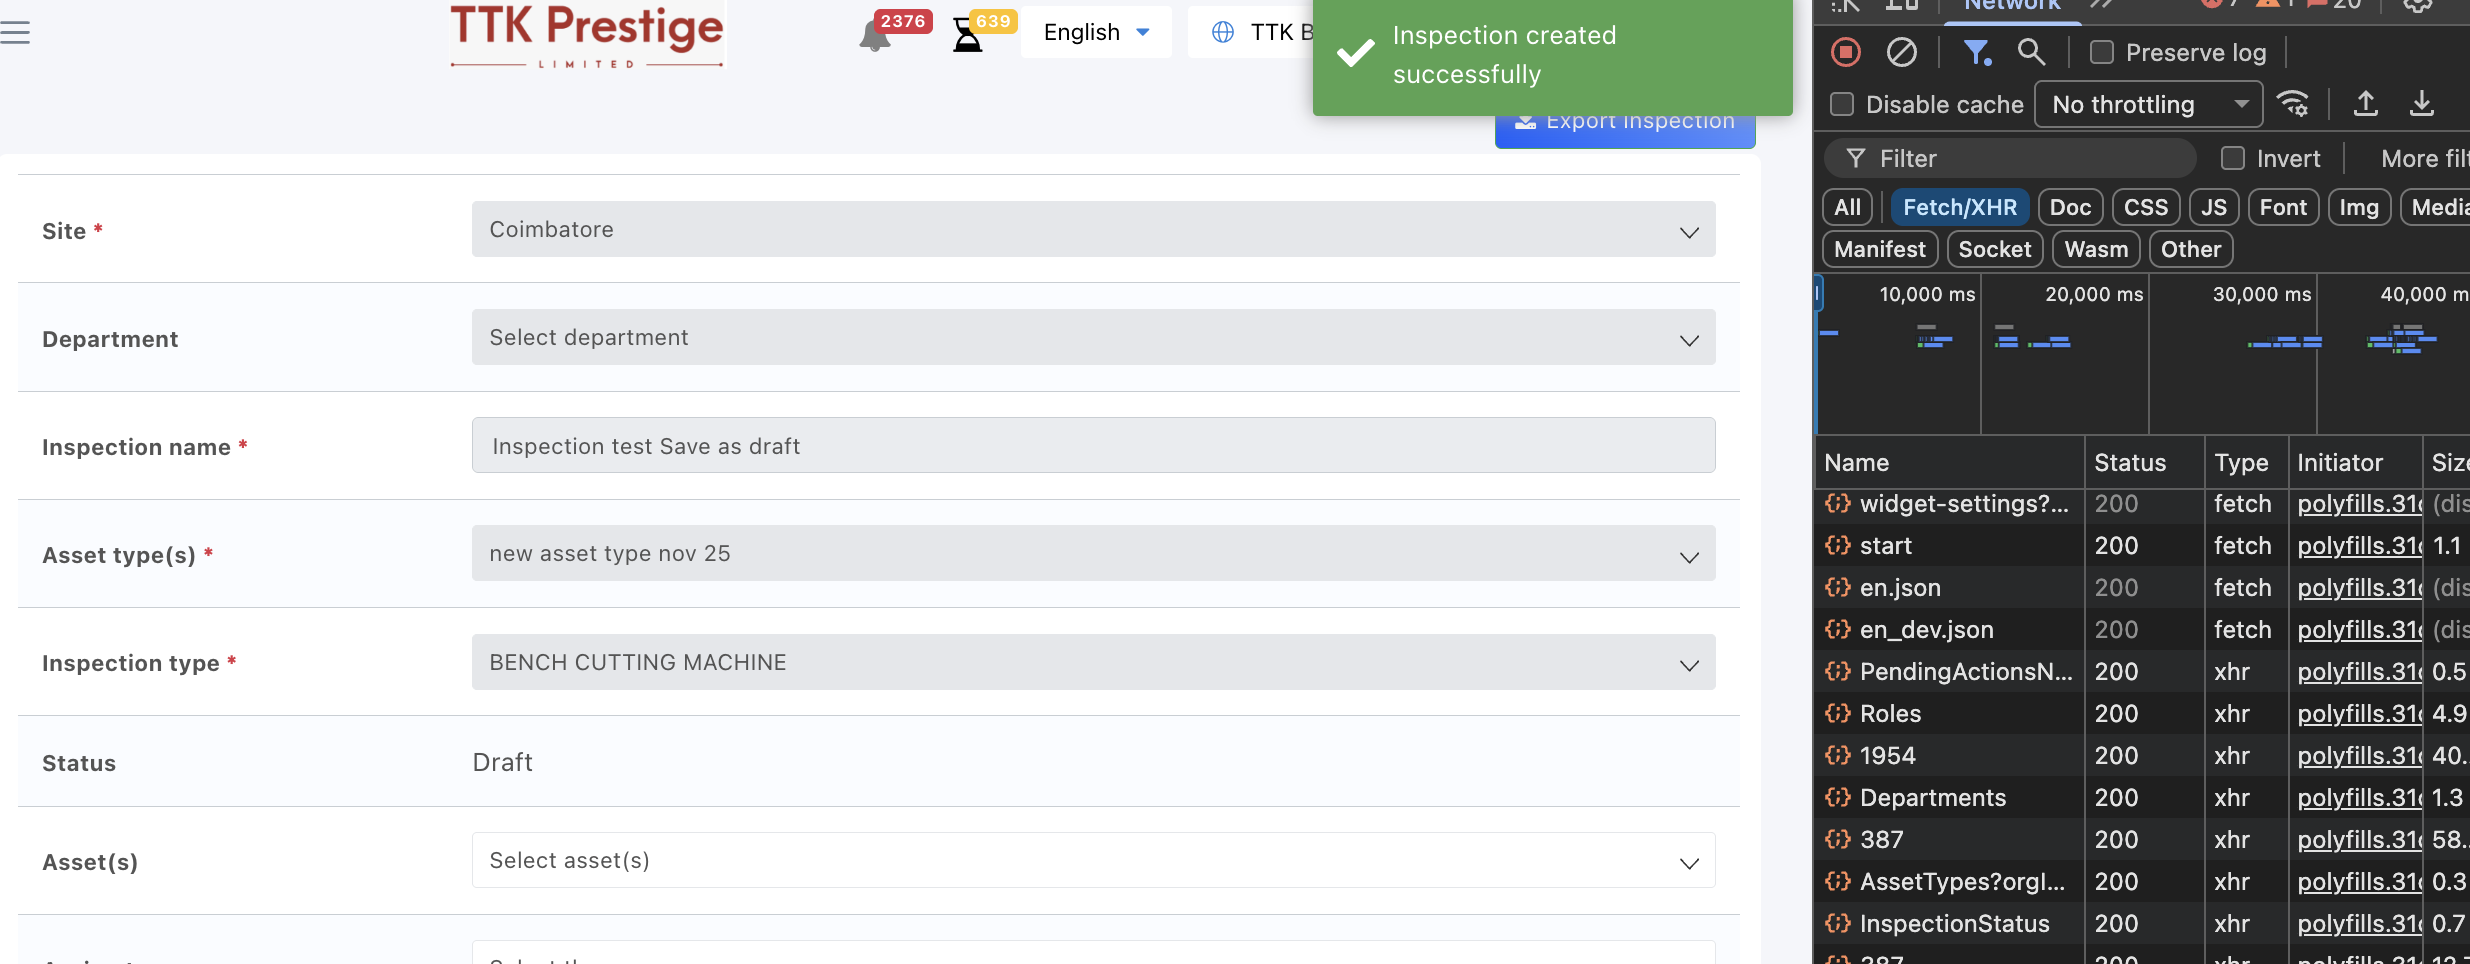The image size is (2470, 964).
Task: Select the CSS filter tab
Action: click(x=2145, y=207)
